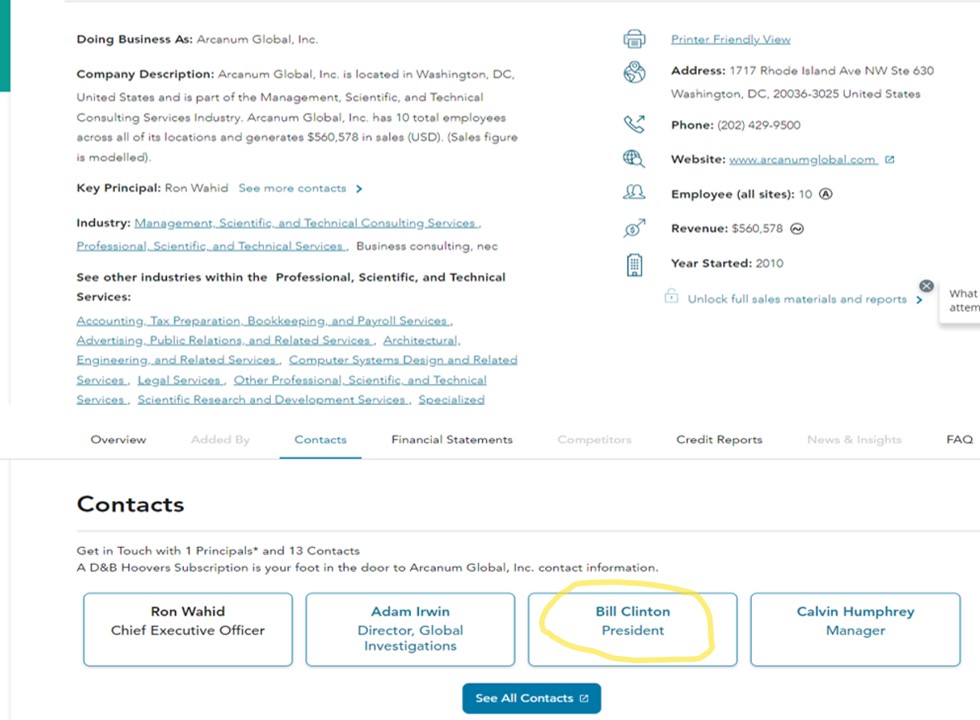Click the external link icon after website URL
Screen dimensions: 980x720
(890, 159)
